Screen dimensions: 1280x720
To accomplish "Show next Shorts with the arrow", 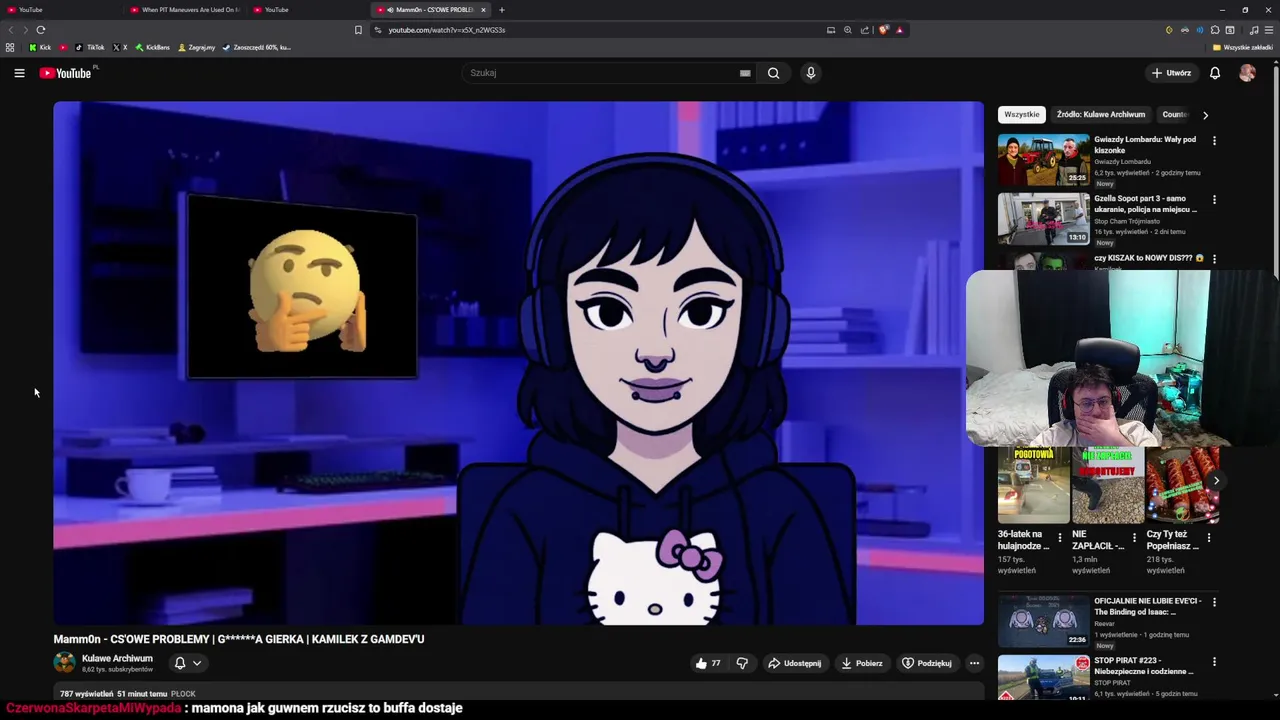I will pyautogui.click(x=1216, y=481).
